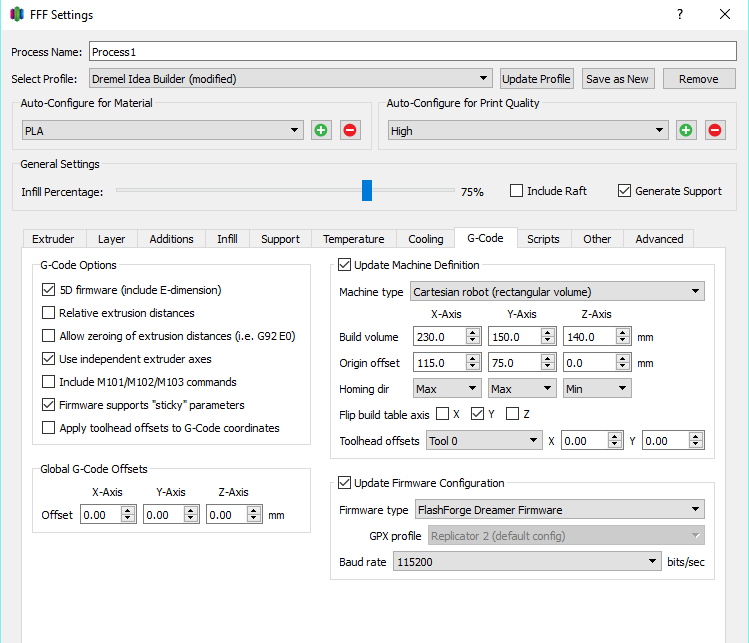Click the Save as New button
This screenshot has height=643, width=749.
coord(617,79)
